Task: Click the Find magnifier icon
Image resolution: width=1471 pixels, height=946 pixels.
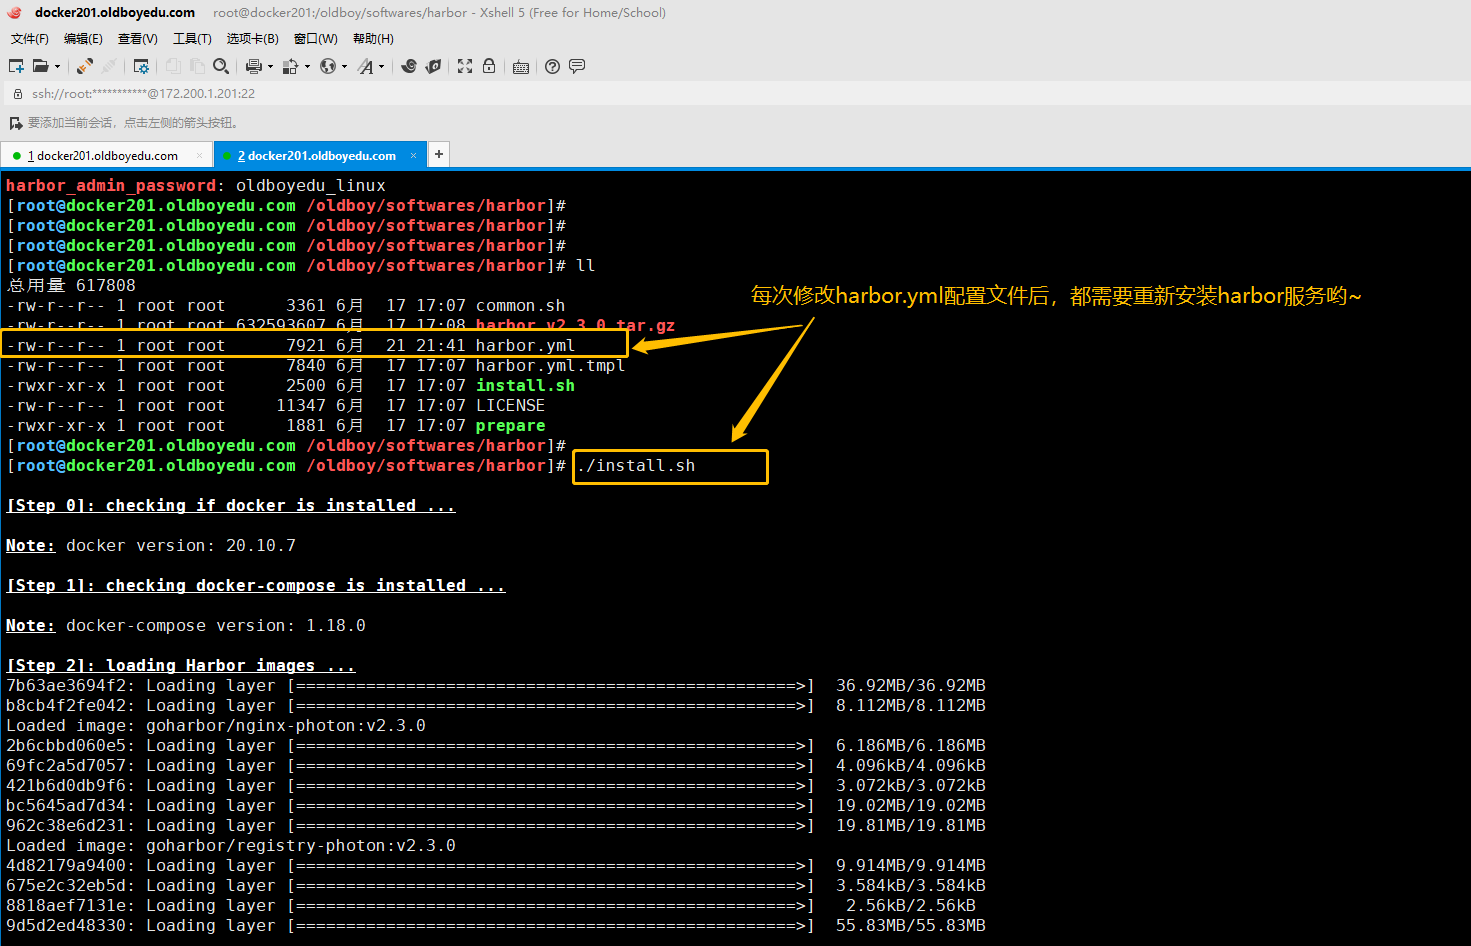Action: [x=221, y=66]
